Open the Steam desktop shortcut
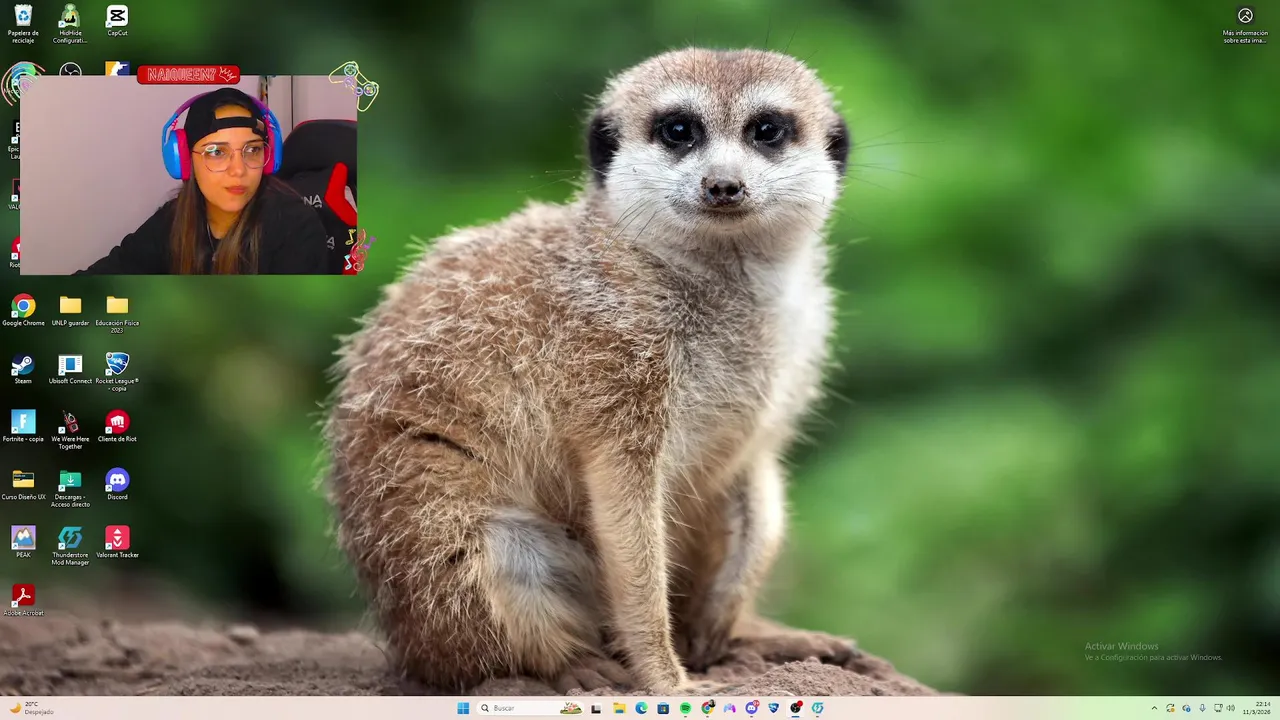Viewport: 1280px width, 720px height. (23, 369)
